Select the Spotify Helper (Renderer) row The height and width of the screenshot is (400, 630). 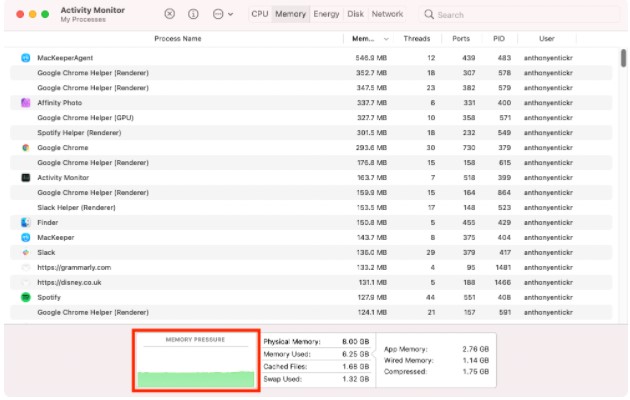311,133
